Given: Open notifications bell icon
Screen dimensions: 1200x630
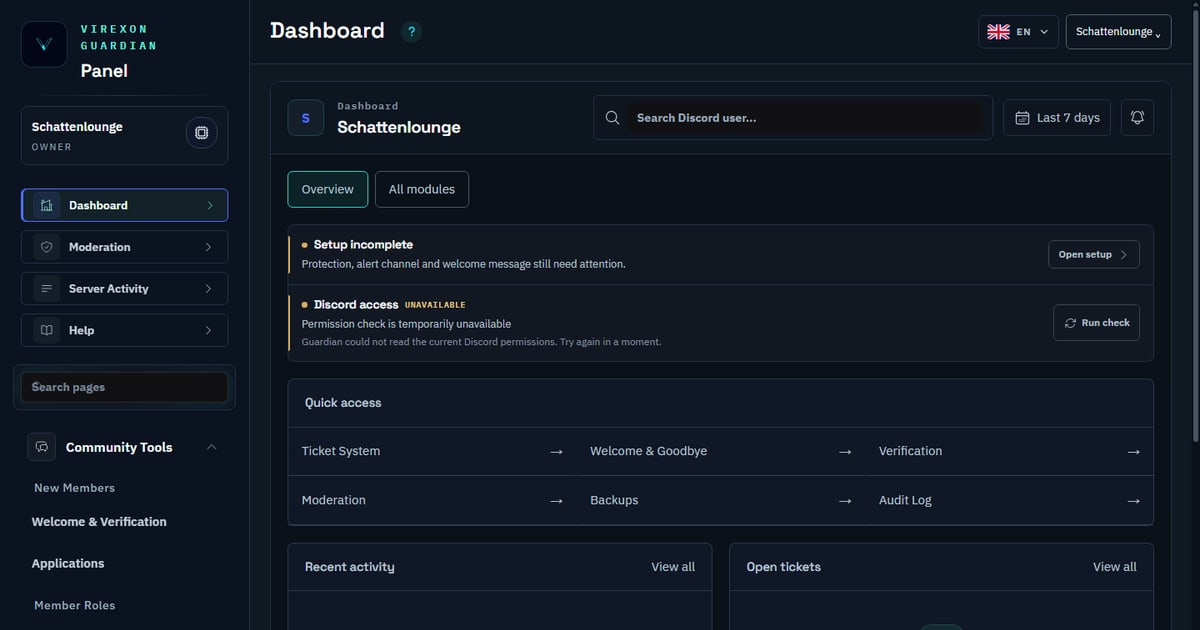Looking at the screenshot, I should 1137,118.
